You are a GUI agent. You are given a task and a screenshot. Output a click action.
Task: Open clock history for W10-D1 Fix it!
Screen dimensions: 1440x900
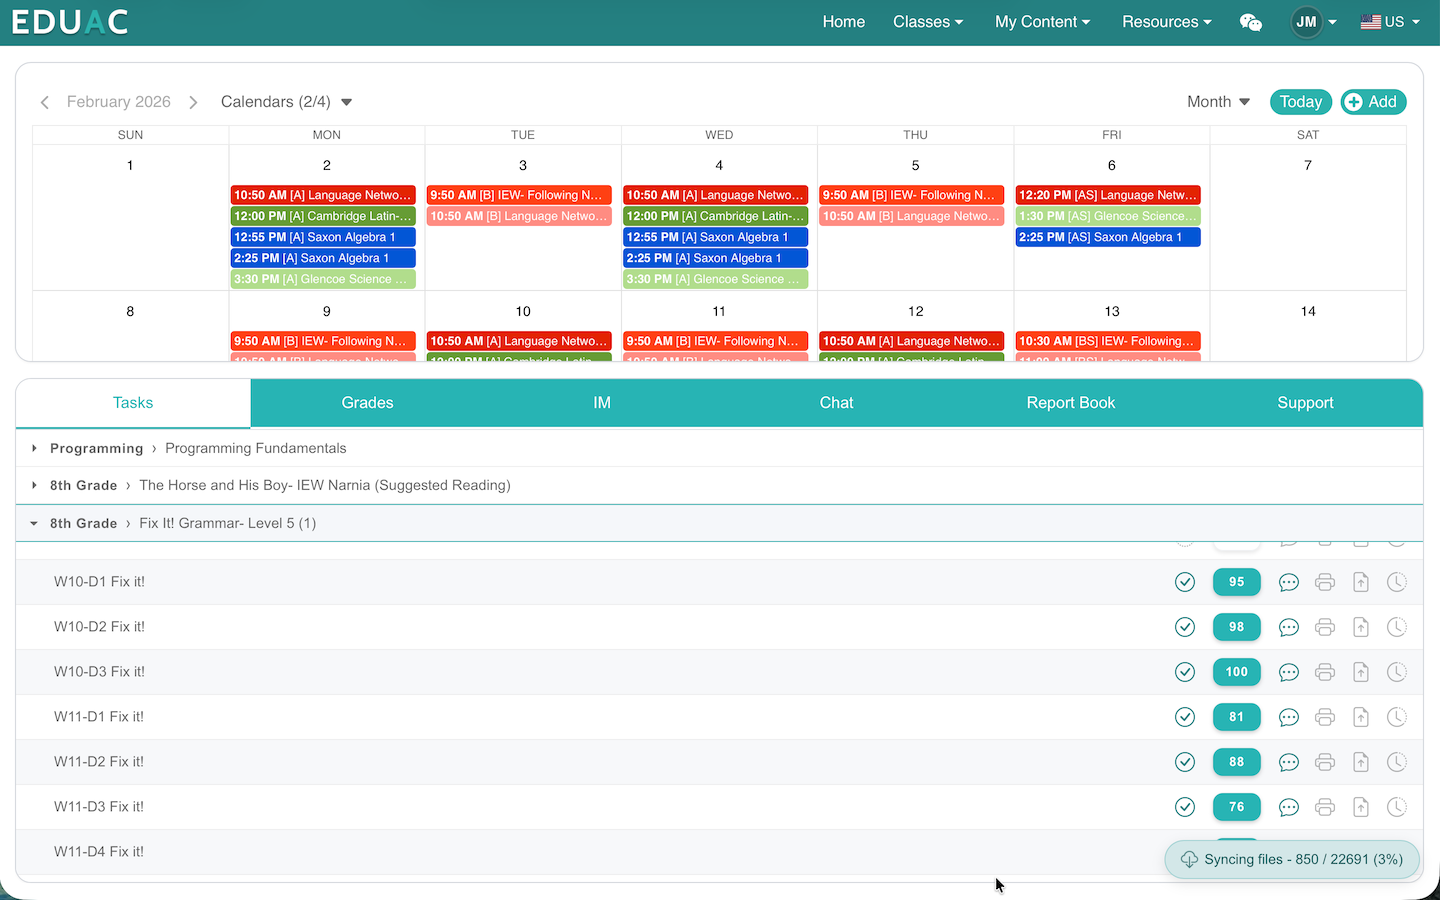(1397, 582)
